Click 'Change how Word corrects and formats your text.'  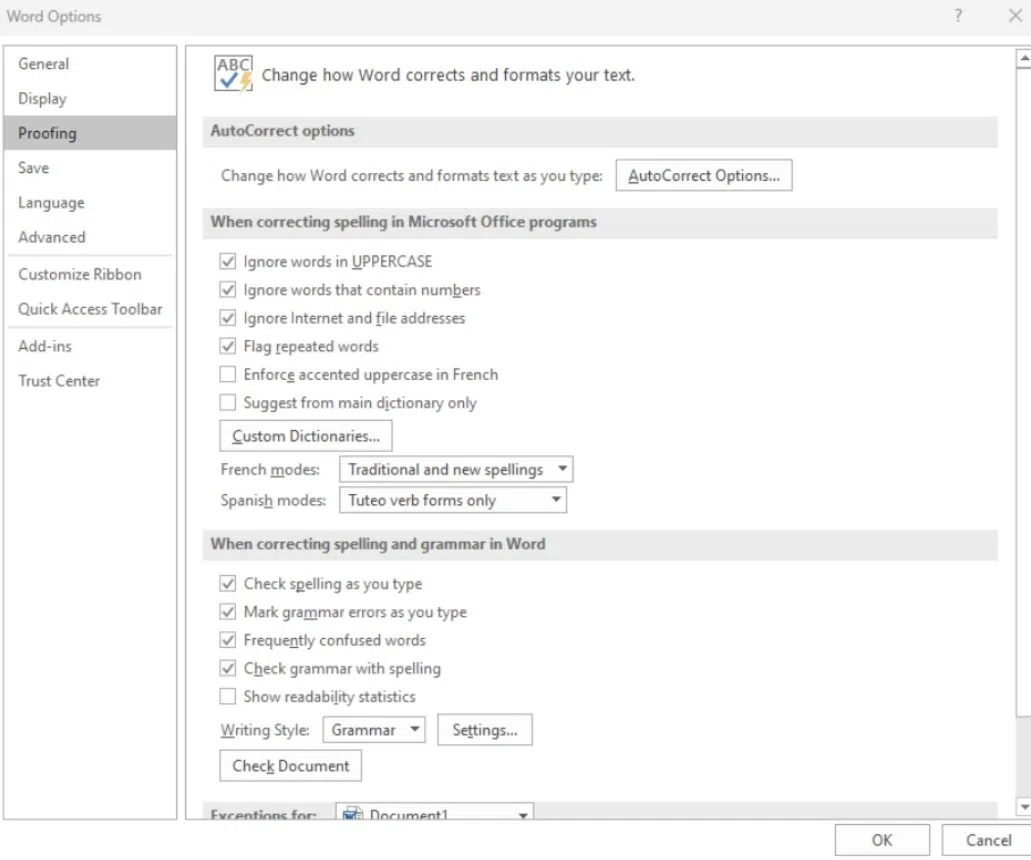(448, 76)
